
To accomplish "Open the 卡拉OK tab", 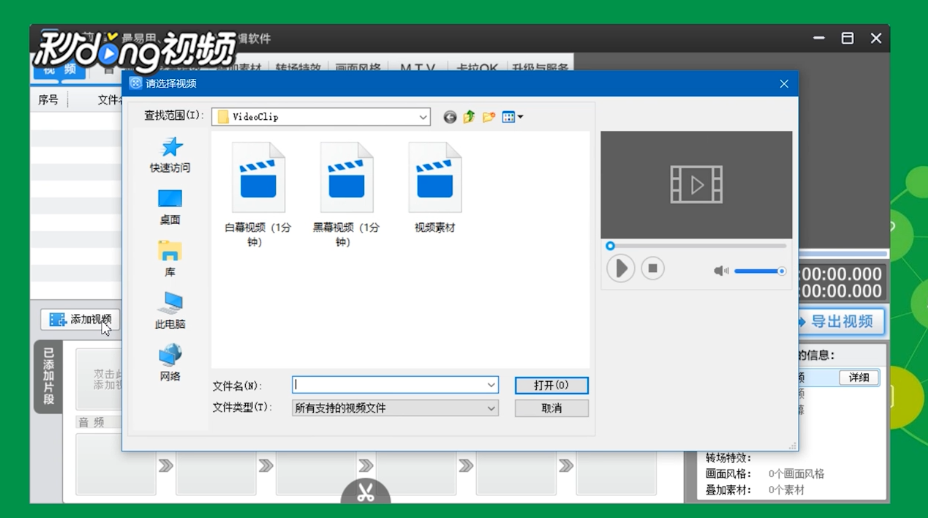I will [x=477, y=67].
